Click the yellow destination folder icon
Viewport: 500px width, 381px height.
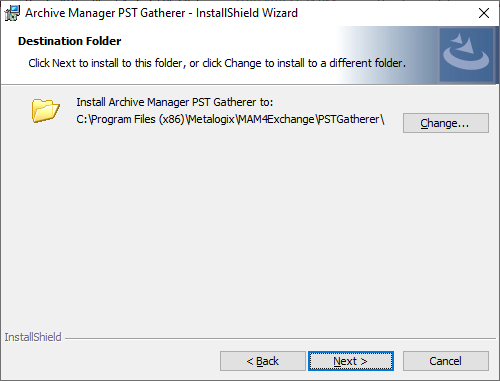(x=46, y=110)
